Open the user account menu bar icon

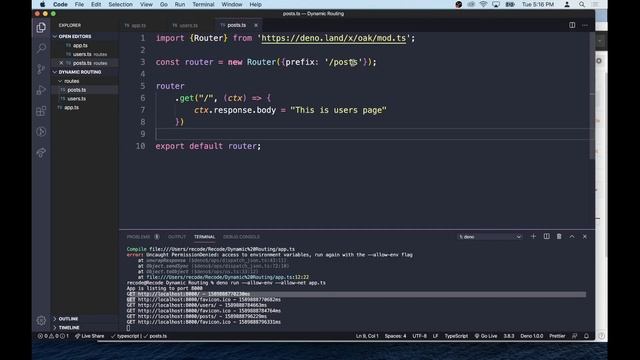567,4
